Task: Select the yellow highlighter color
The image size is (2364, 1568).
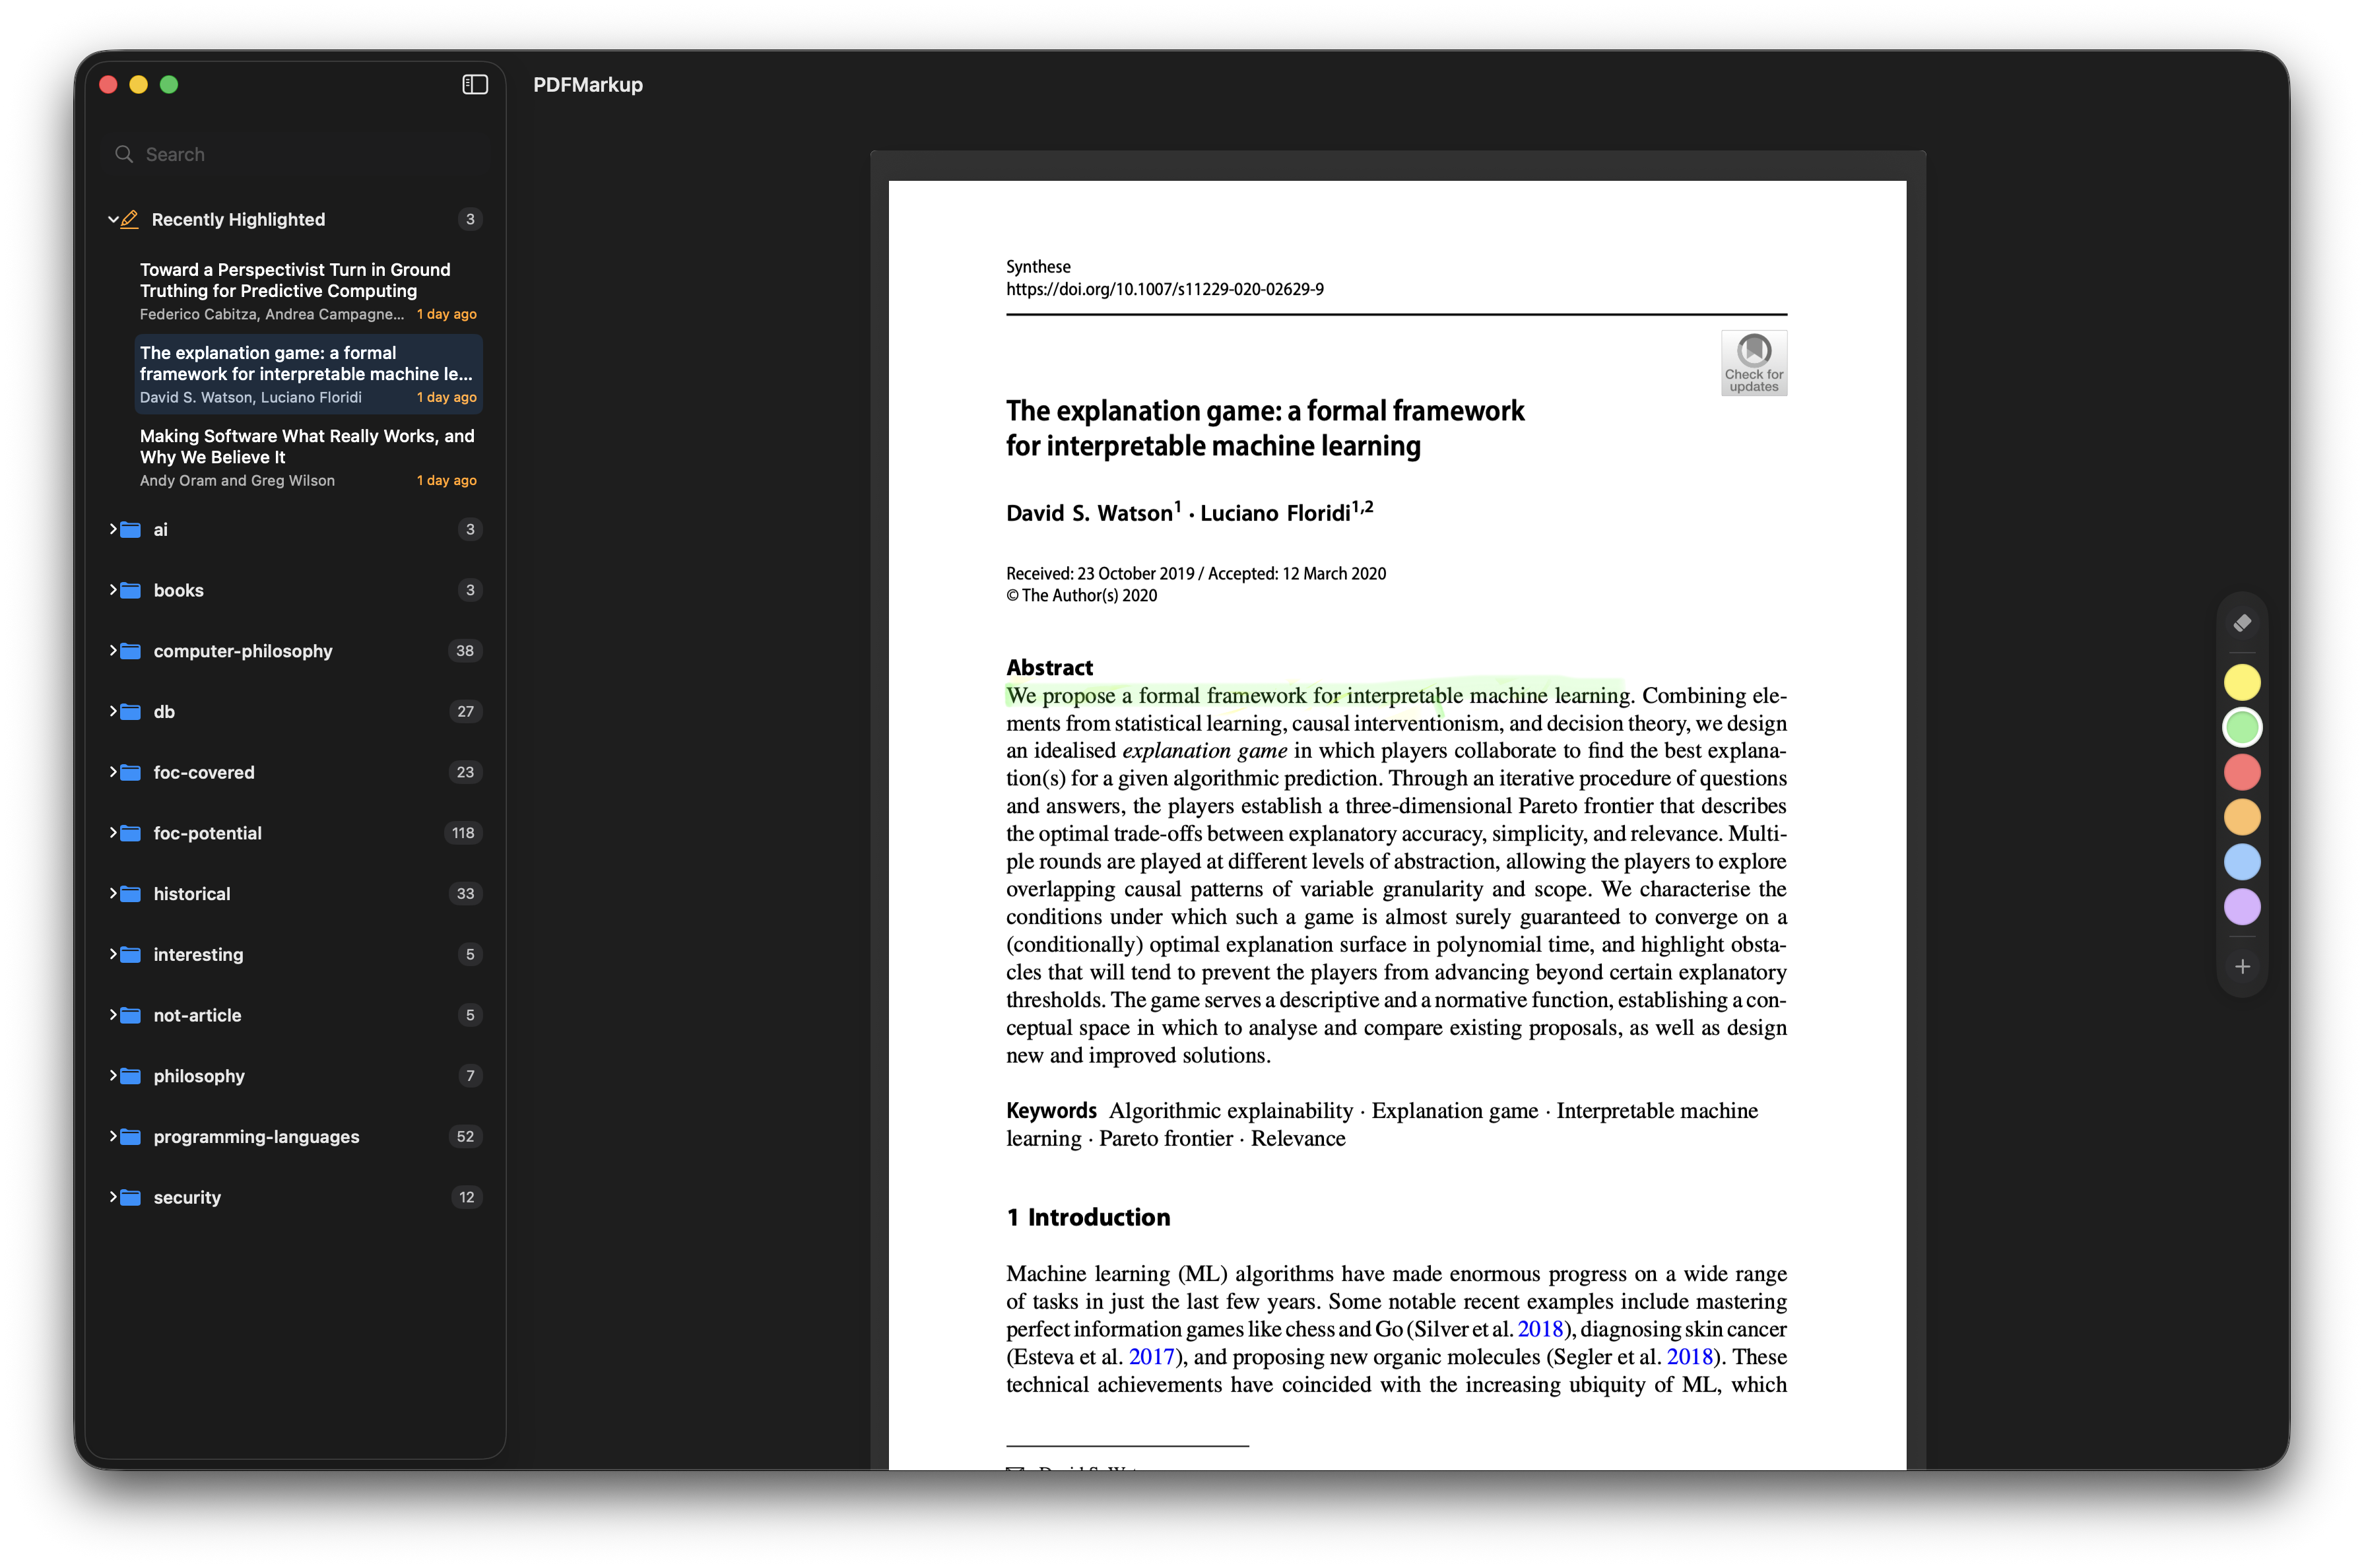Action: tap(2242, 683)
